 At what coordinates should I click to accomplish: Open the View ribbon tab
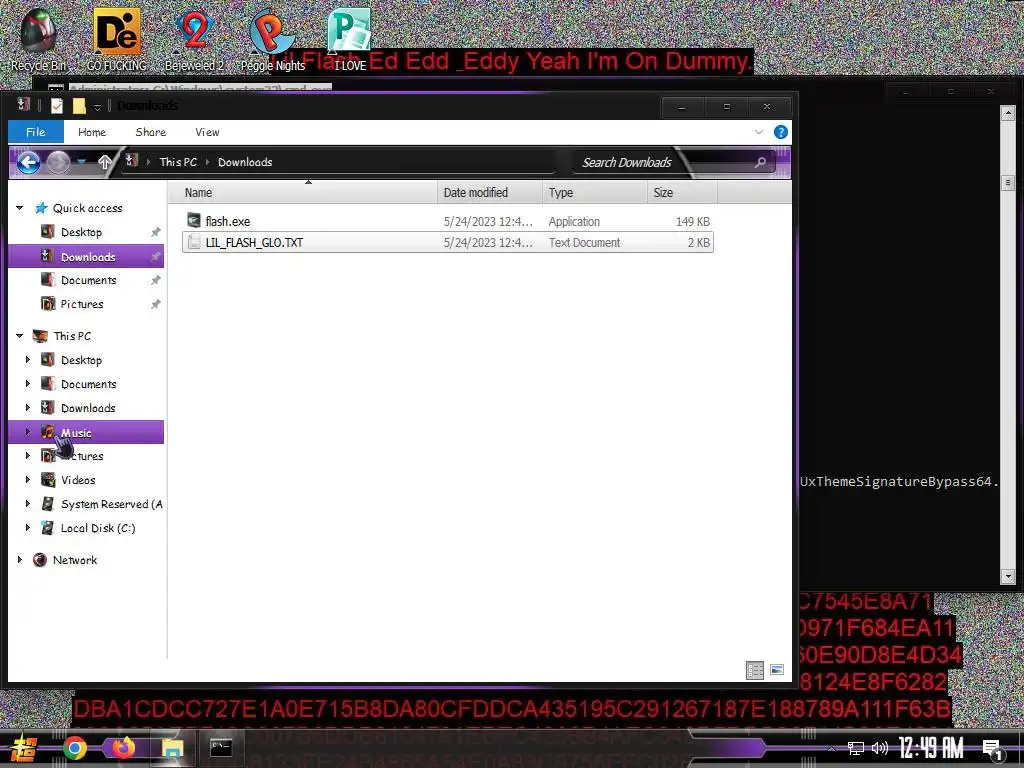pyautogui.click(x=207, y=132)
